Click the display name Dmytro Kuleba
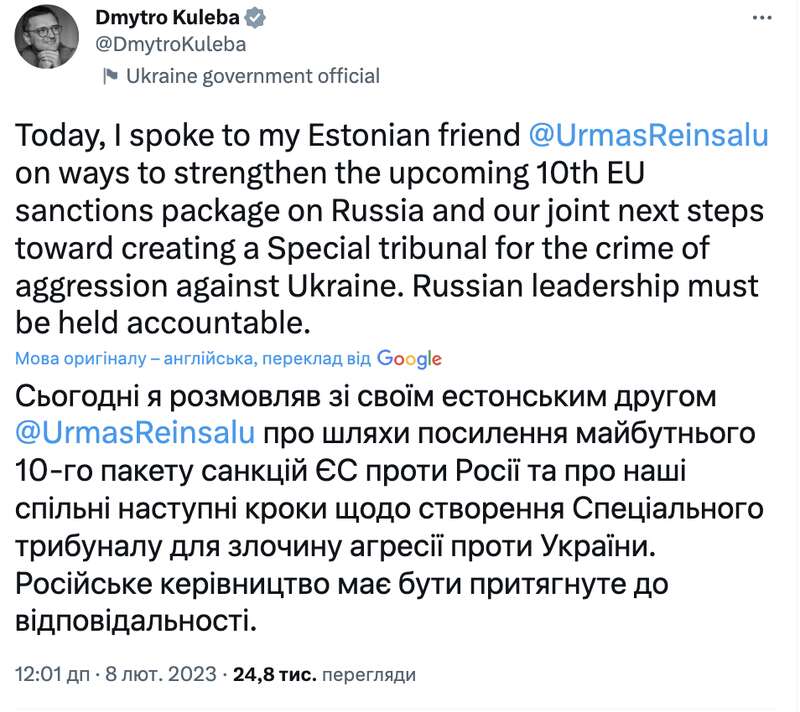The image size is (800, 712). 170,15
